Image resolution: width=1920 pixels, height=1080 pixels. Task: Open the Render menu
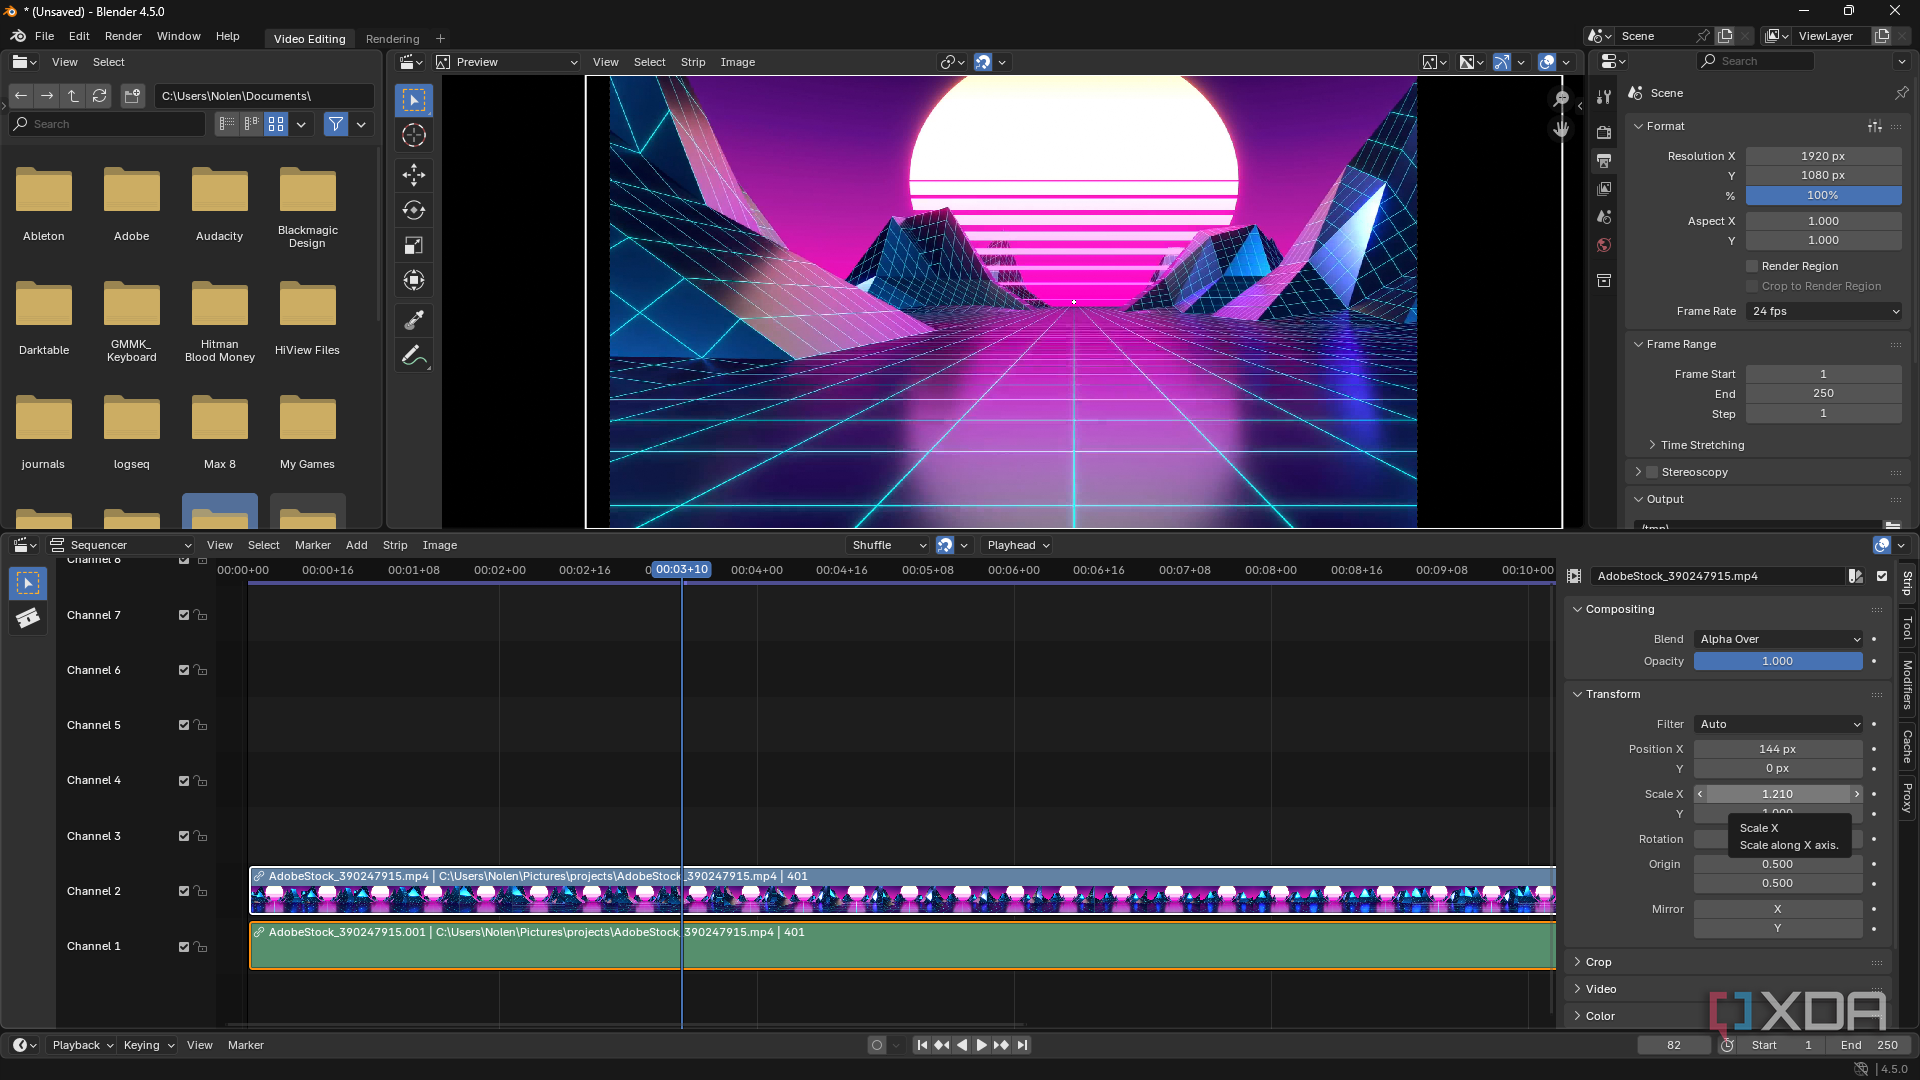pyautogui.click(x=123, y=36)
